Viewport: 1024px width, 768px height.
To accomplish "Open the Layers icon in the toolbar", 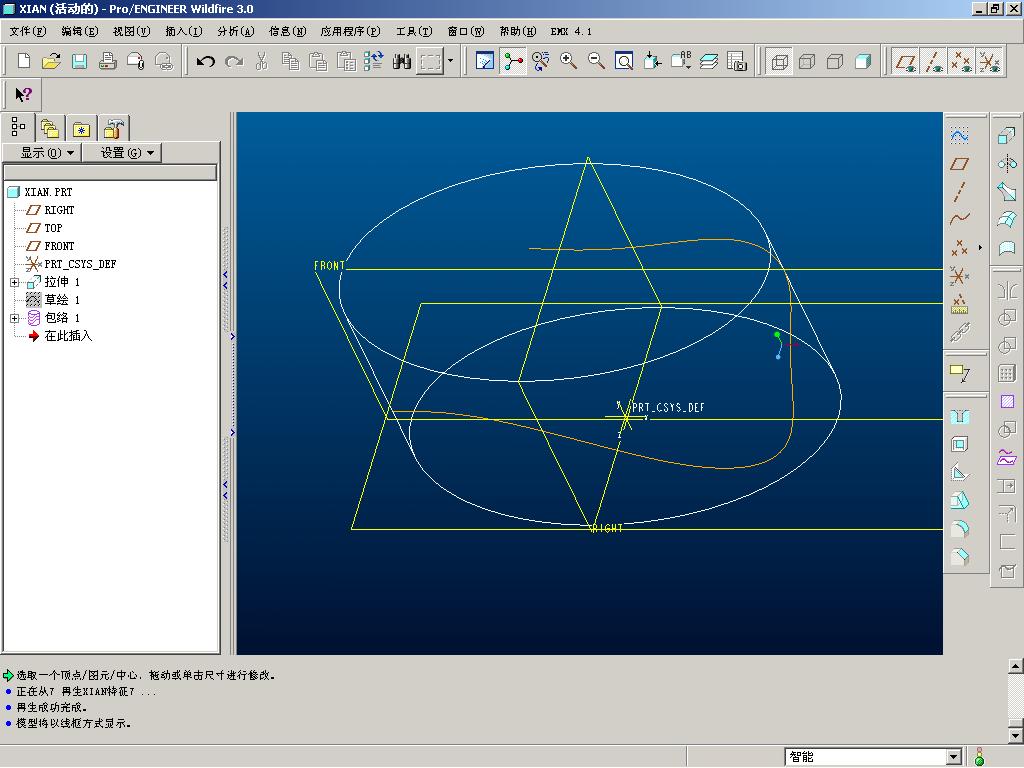I will [709, 61].
